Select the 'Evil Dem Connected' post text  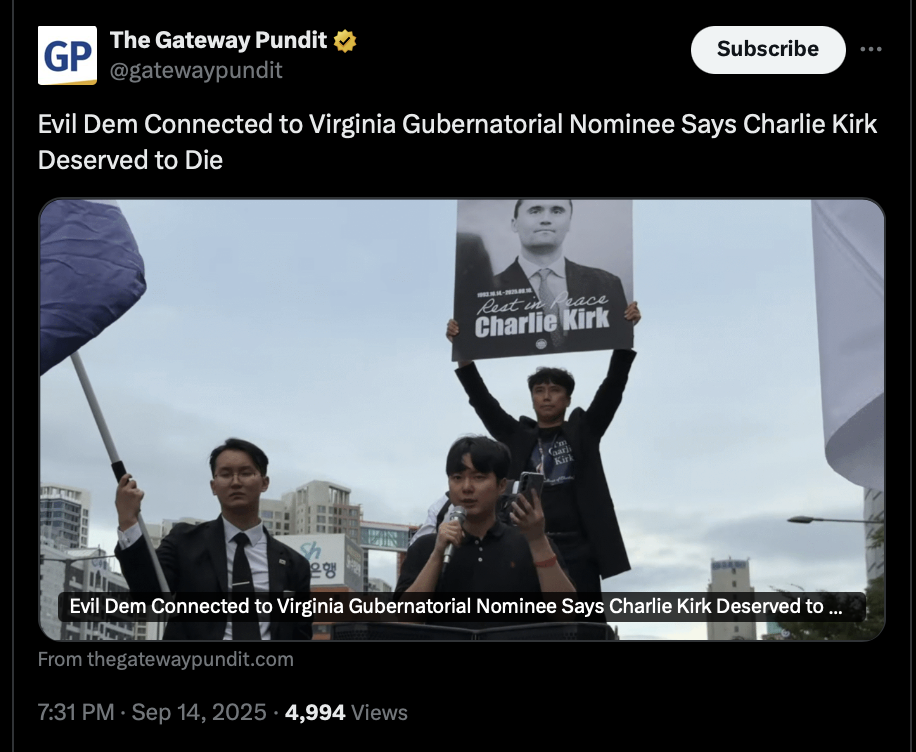click(457, 142)
